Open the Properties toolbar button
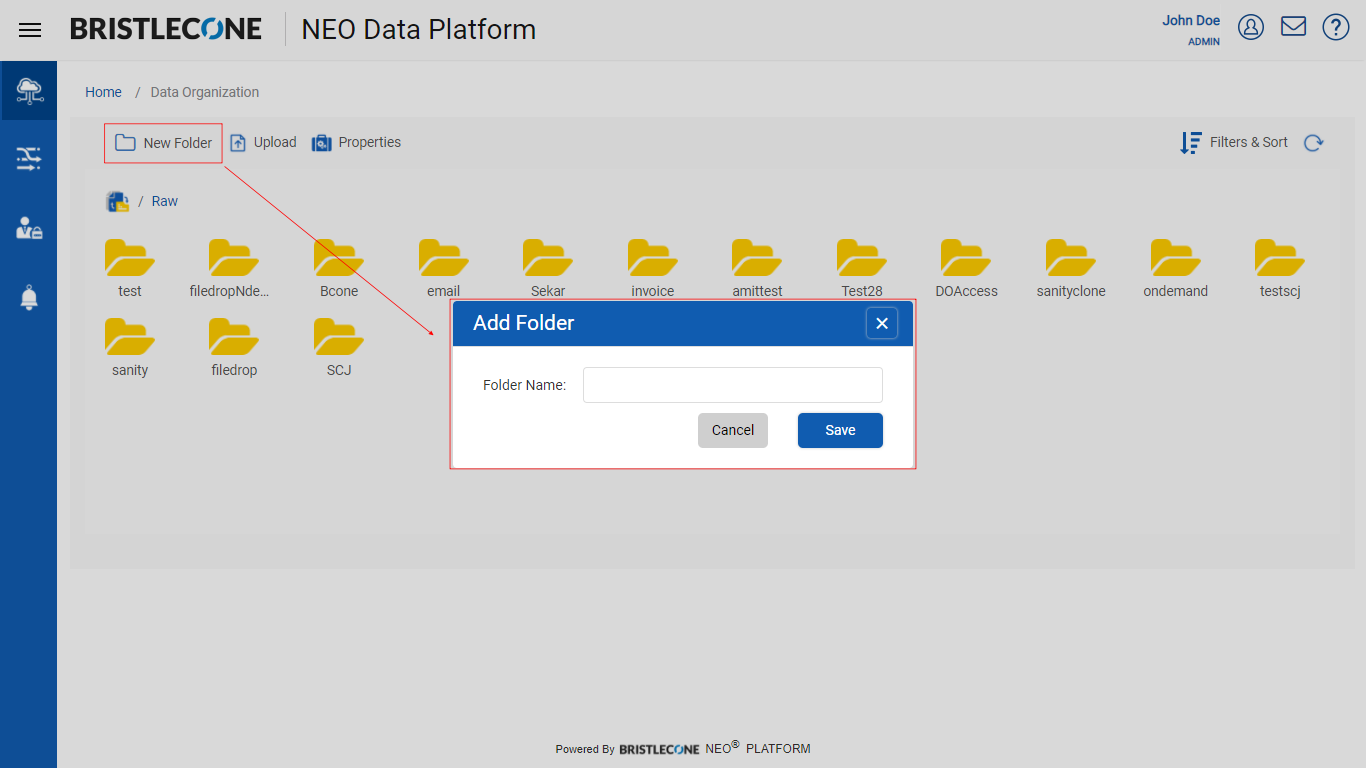Screen dimensions: 1366x768 [x=356, y=143]
